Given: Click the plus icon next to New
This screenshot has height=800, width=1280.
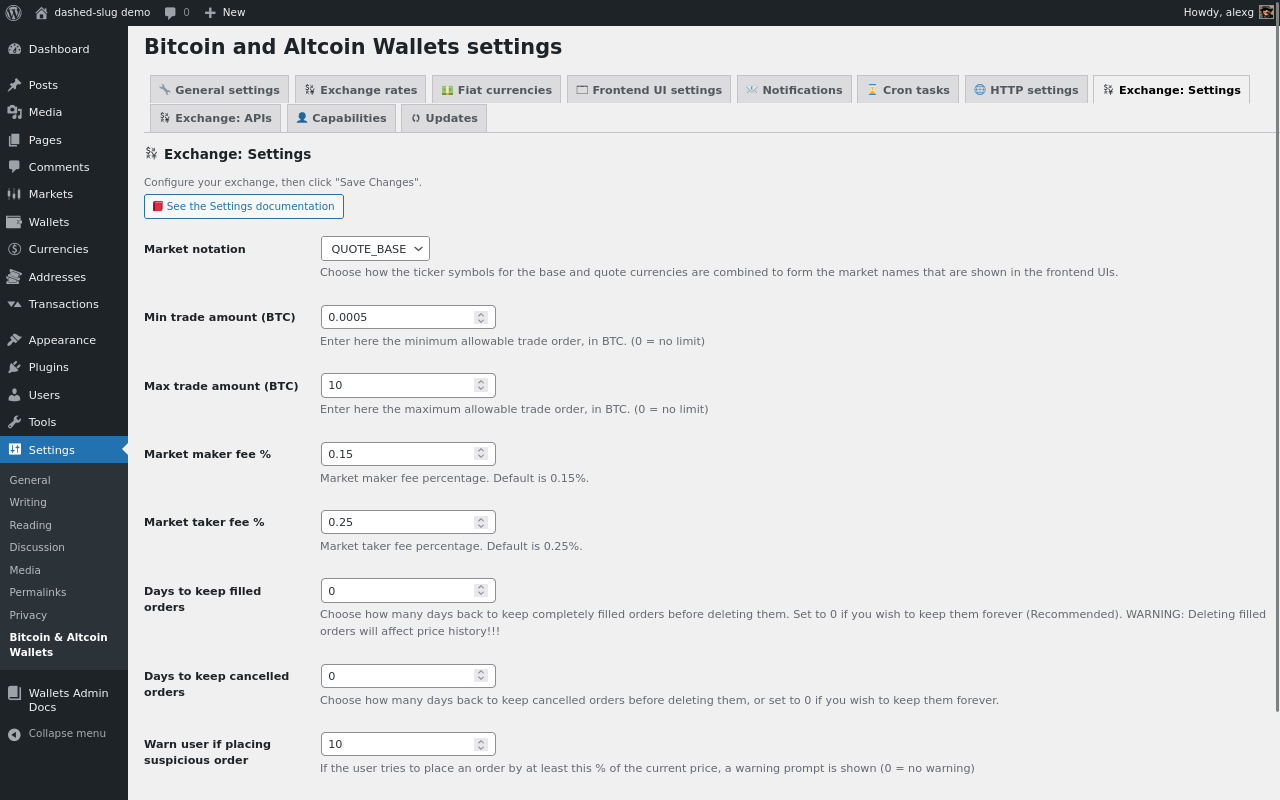Looking at the screenshot, I should pyautogui.click(x=210, y=12).
